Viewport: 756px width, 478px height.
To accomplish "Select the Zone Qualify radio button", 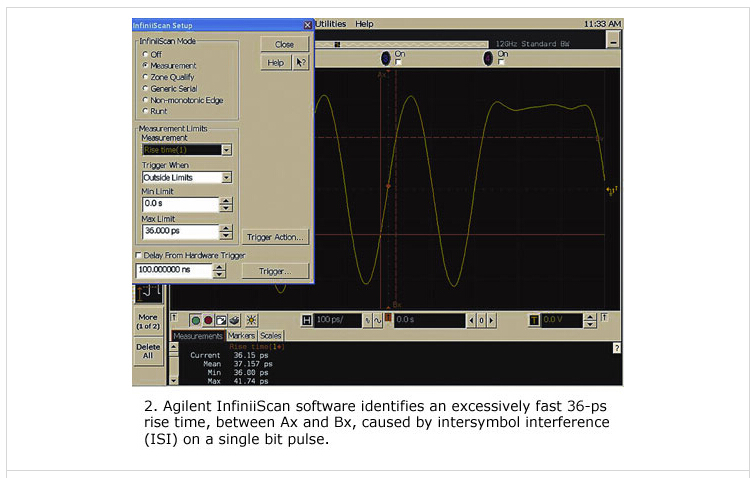I will (146, 77).
